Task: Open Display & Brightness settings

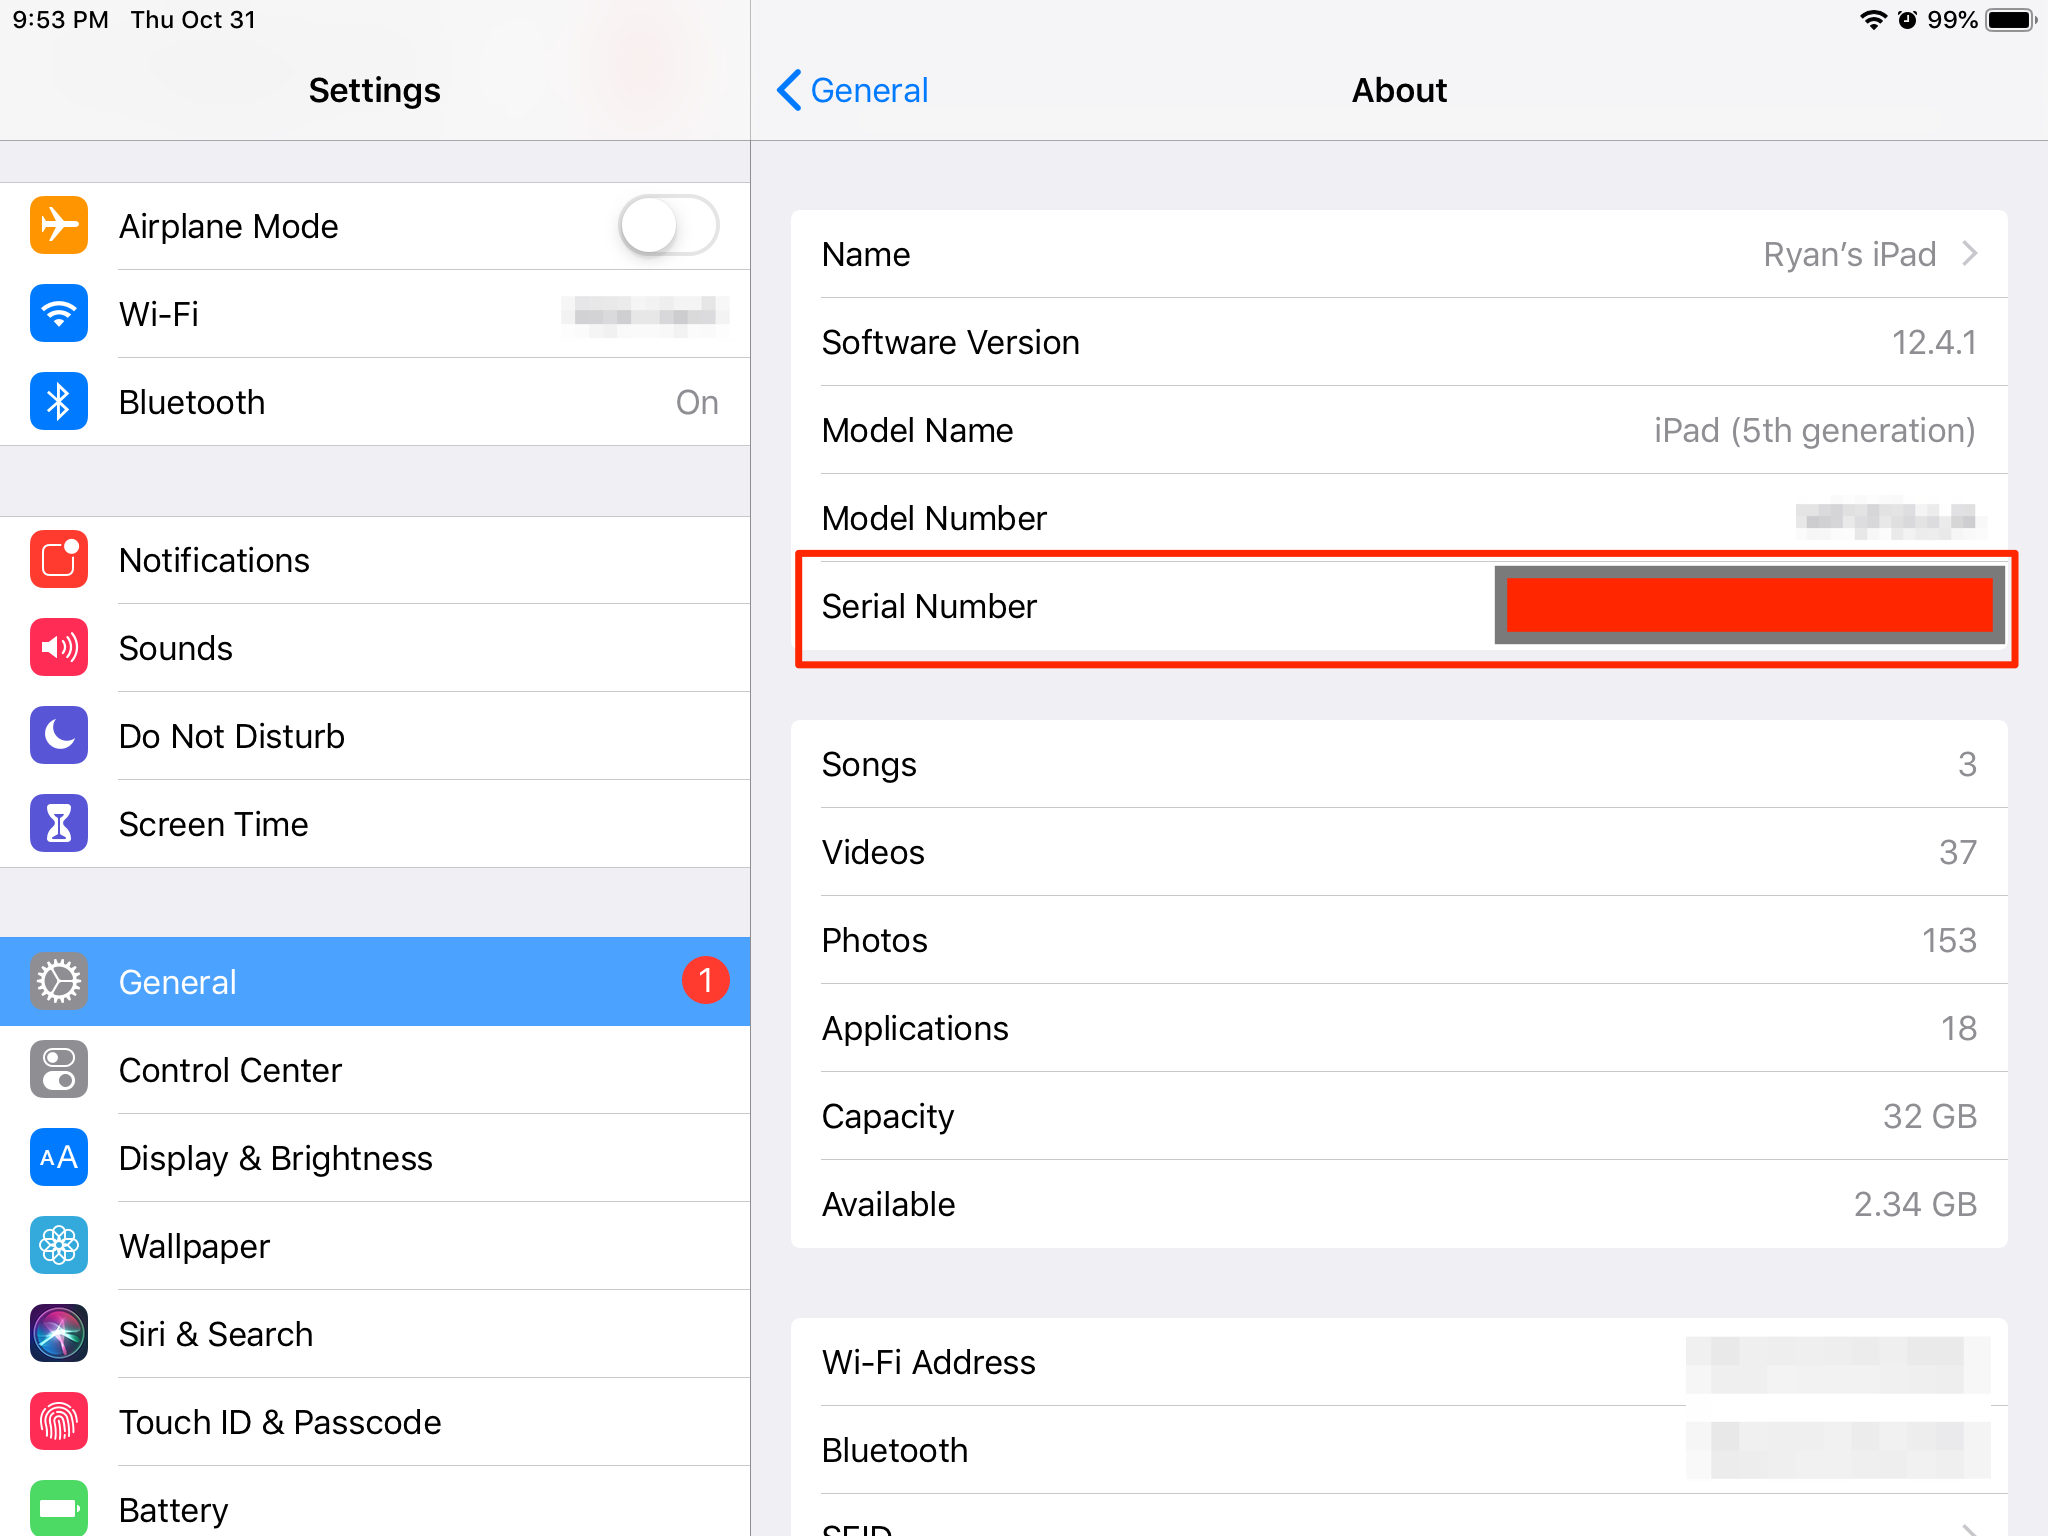Action: [276, 1158]
